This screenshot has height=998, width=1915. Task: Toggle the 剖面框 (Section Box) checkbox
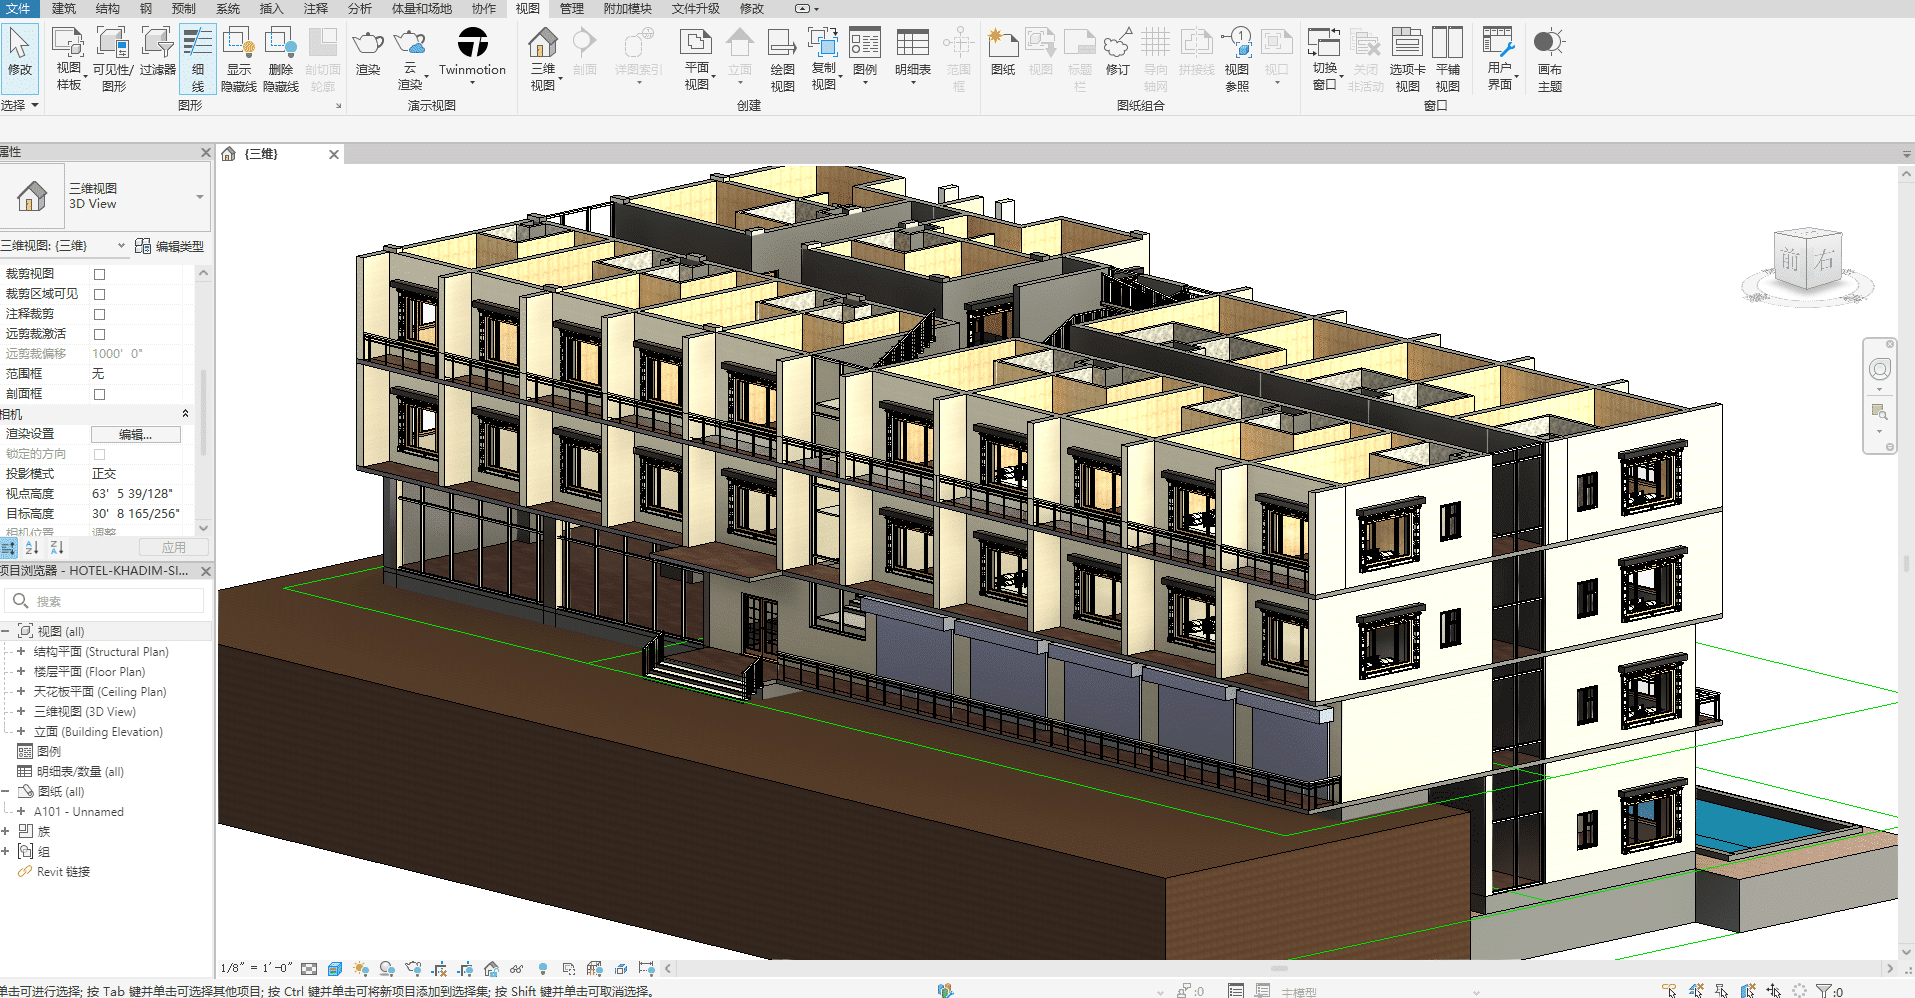99,394
